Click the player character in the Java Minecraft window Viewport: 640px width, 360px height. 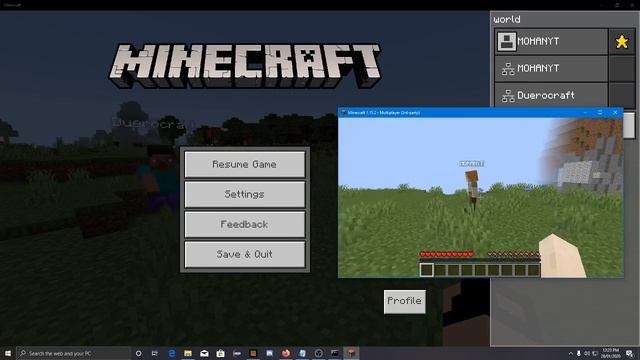tap(472, 191)
